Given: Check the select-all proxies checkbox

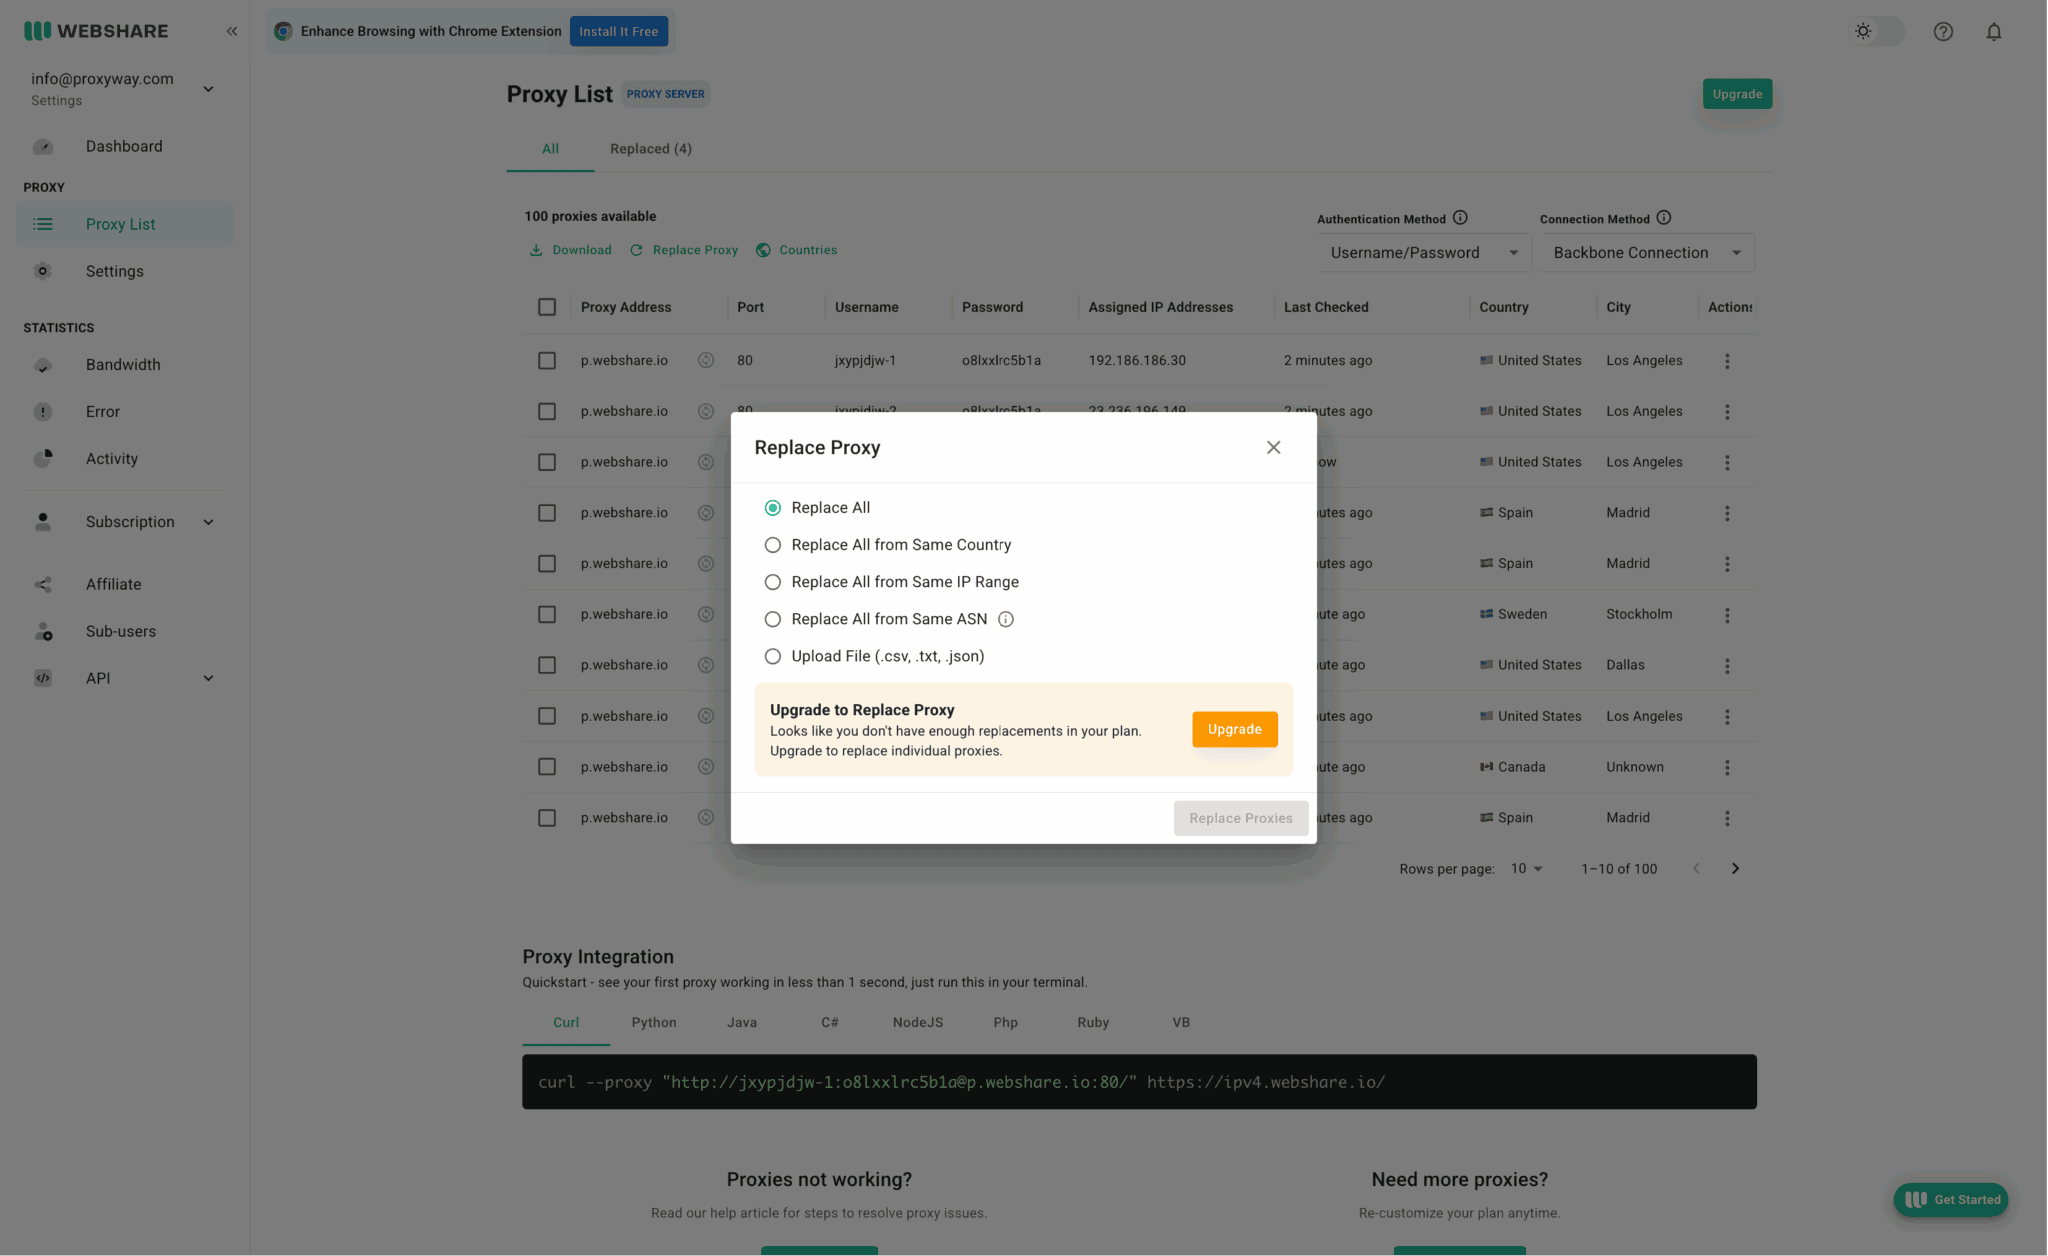Looking at the screenshot, I should click(x=547, y=307).
